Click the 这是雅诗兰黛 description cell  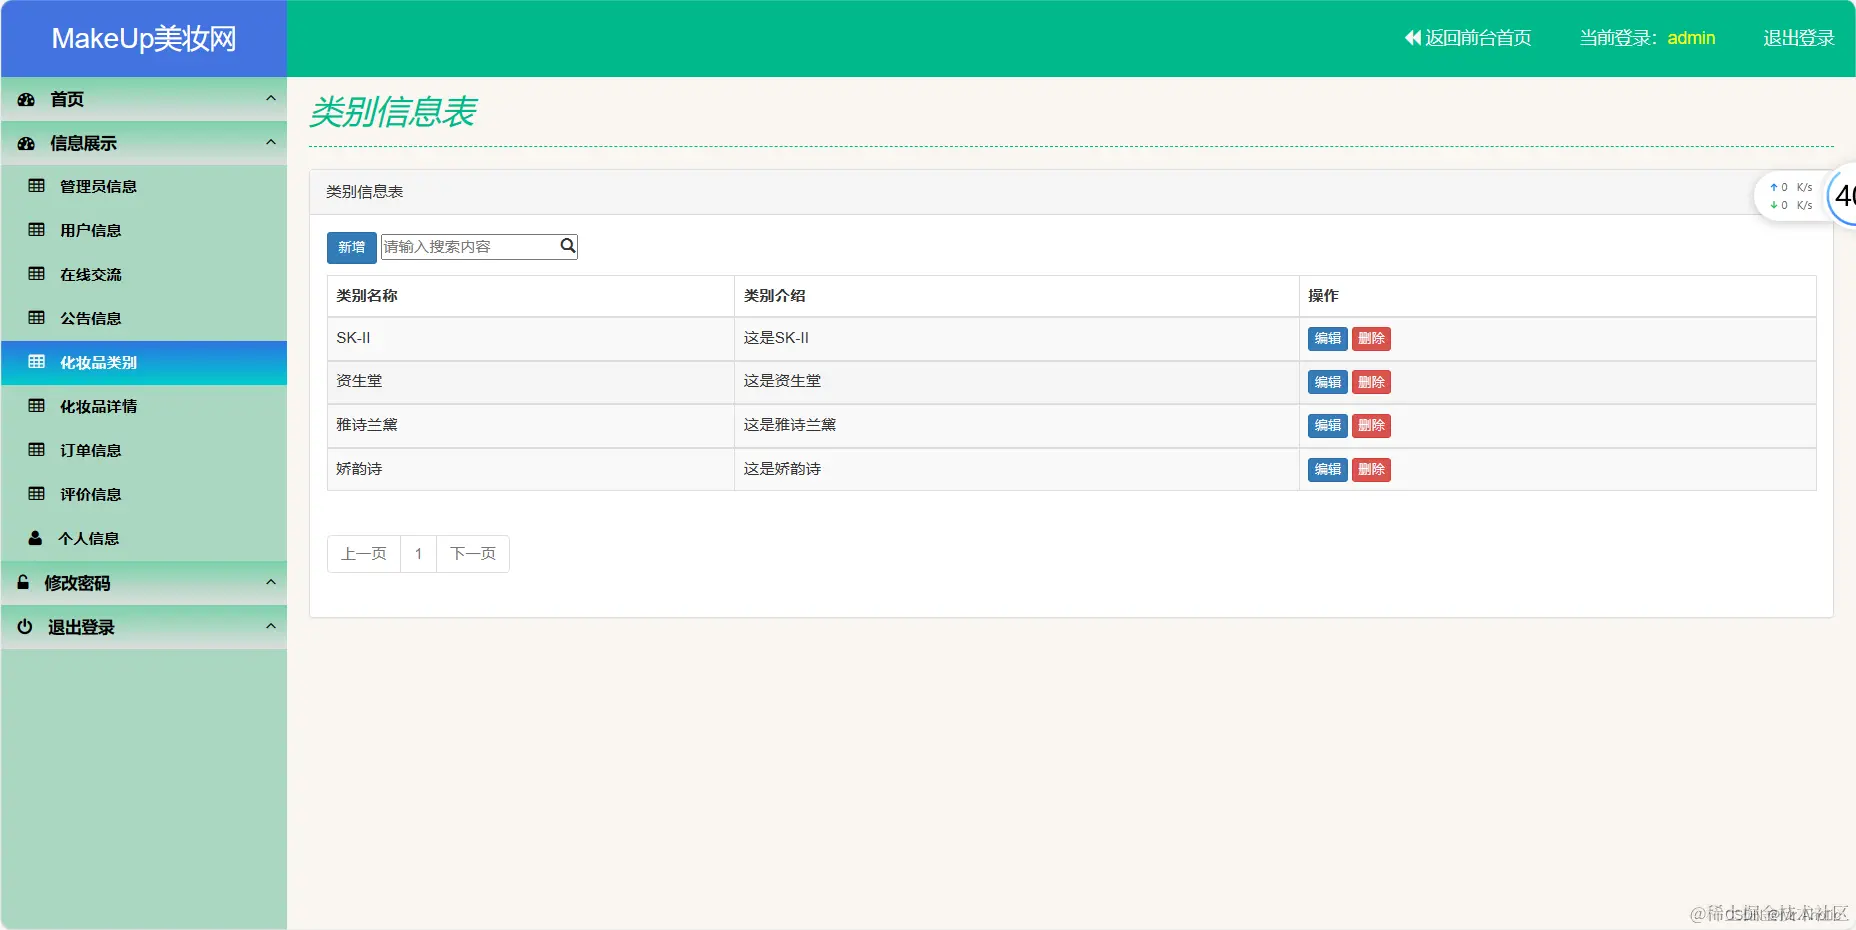[x=1017, y=426]
